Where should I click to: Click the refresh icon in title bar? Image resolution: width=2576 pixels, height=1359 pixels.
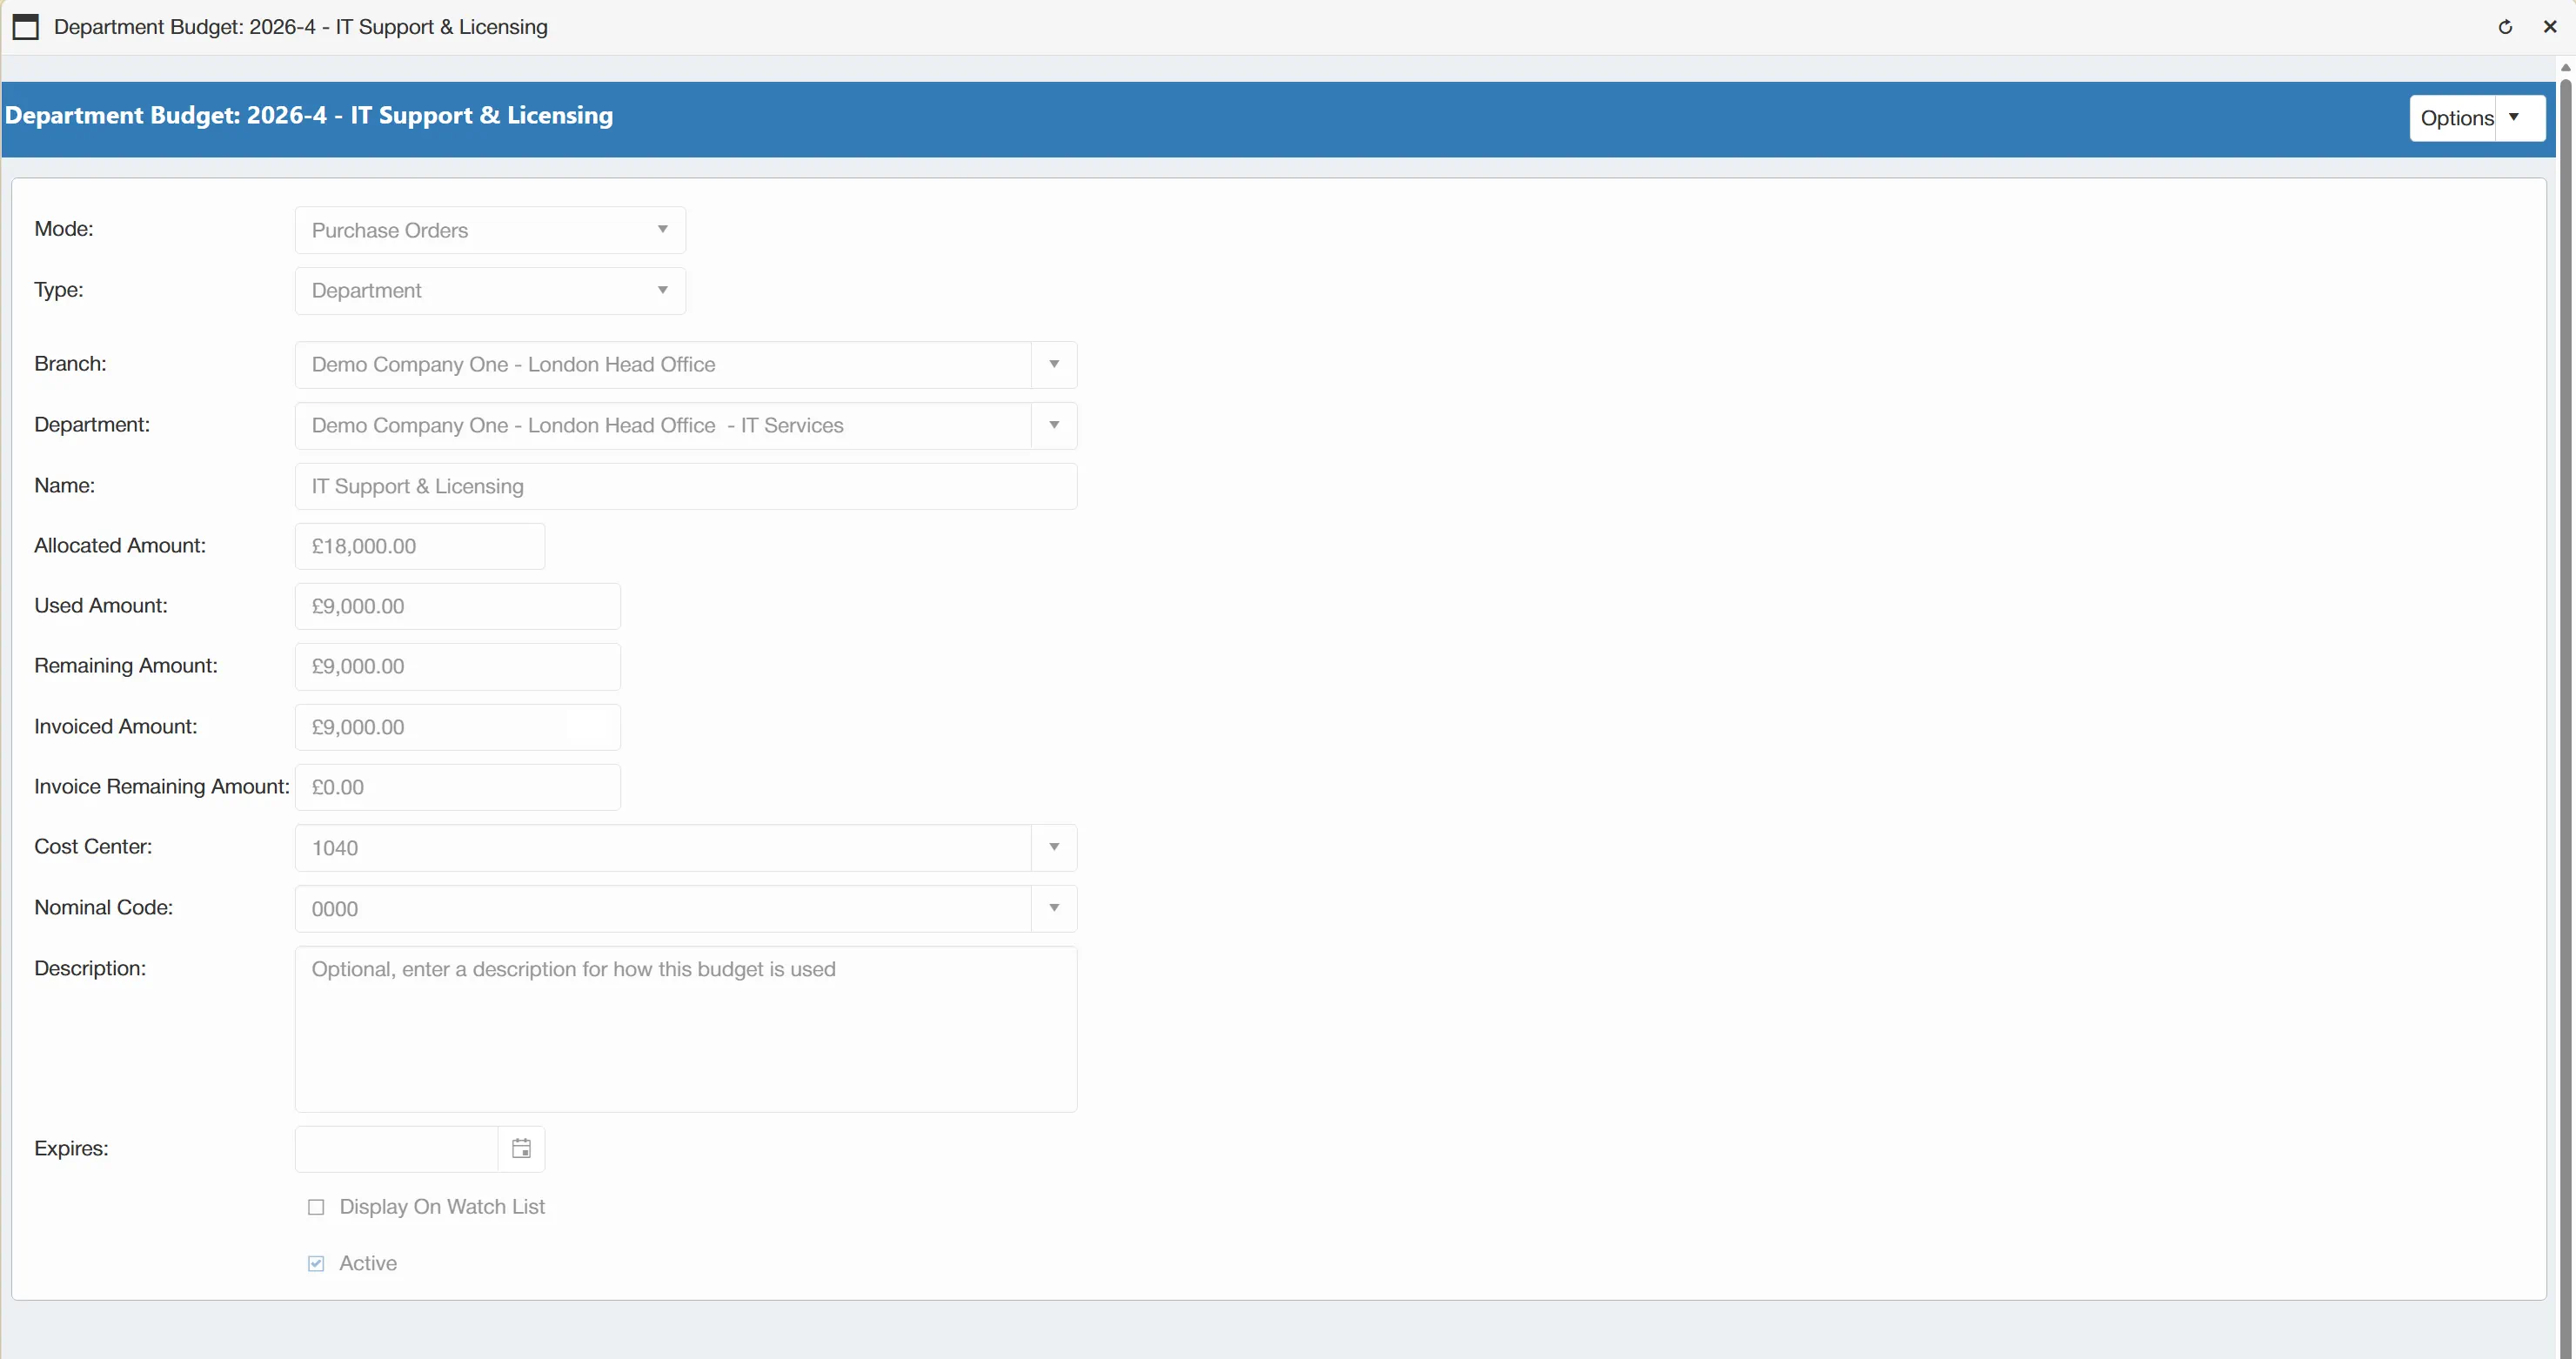2505,27
